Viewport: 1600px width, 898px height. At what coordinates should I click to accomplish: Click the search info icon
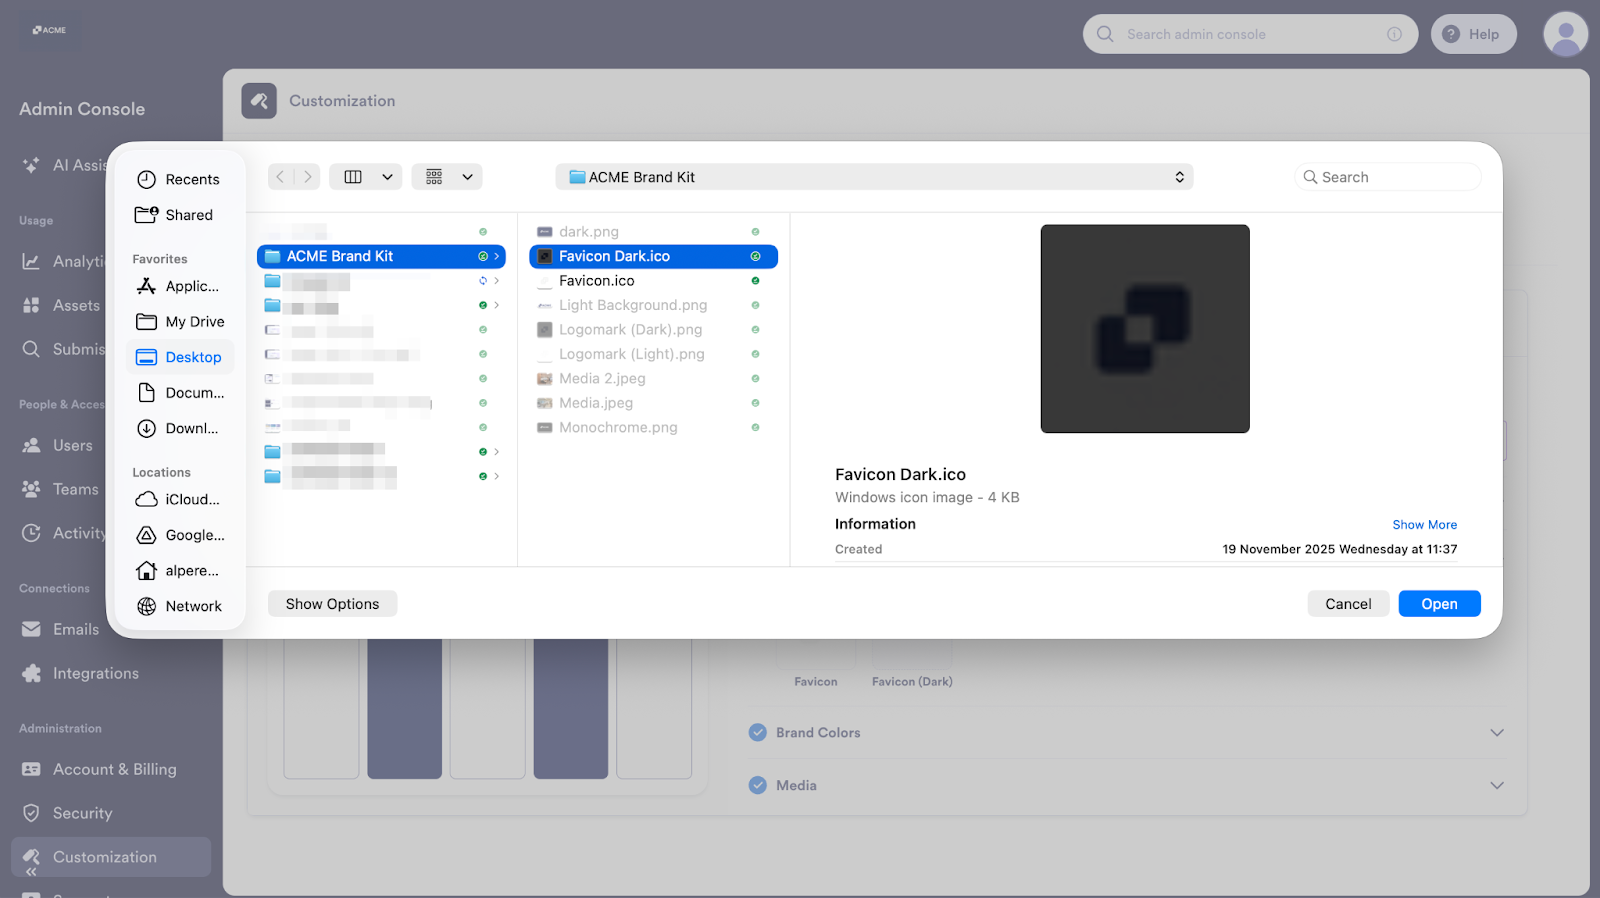1394,34
